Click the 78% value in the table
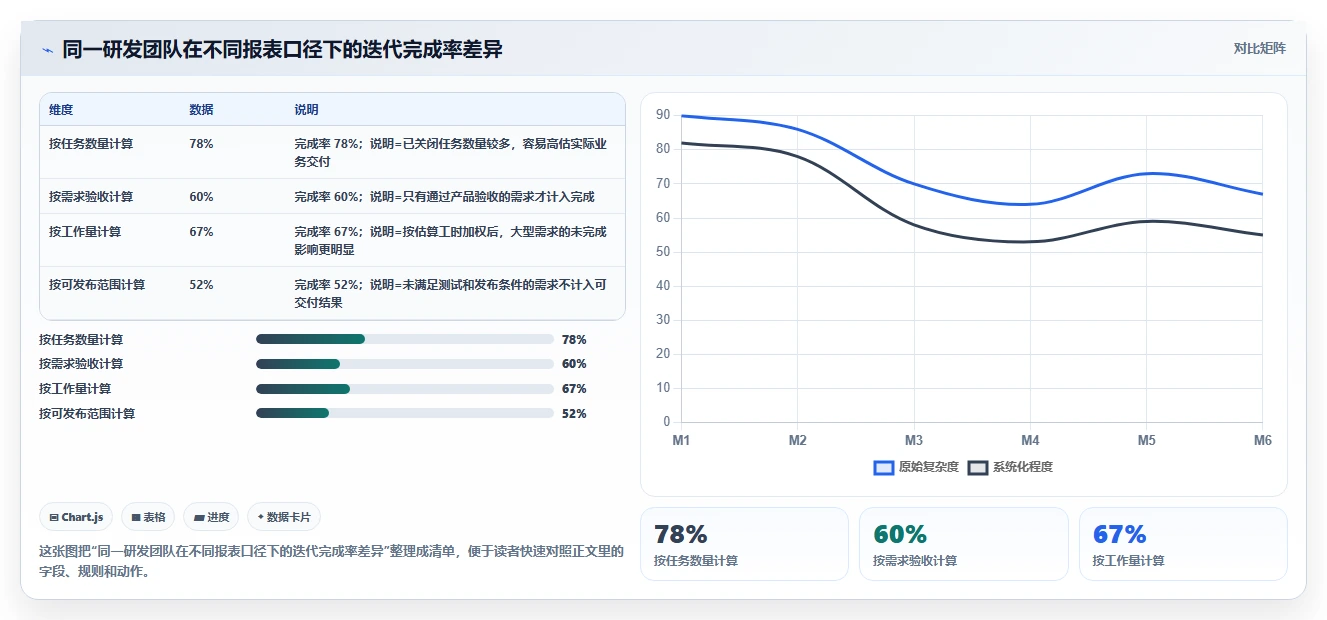1327x620 pixels. [x=201, y=144]
